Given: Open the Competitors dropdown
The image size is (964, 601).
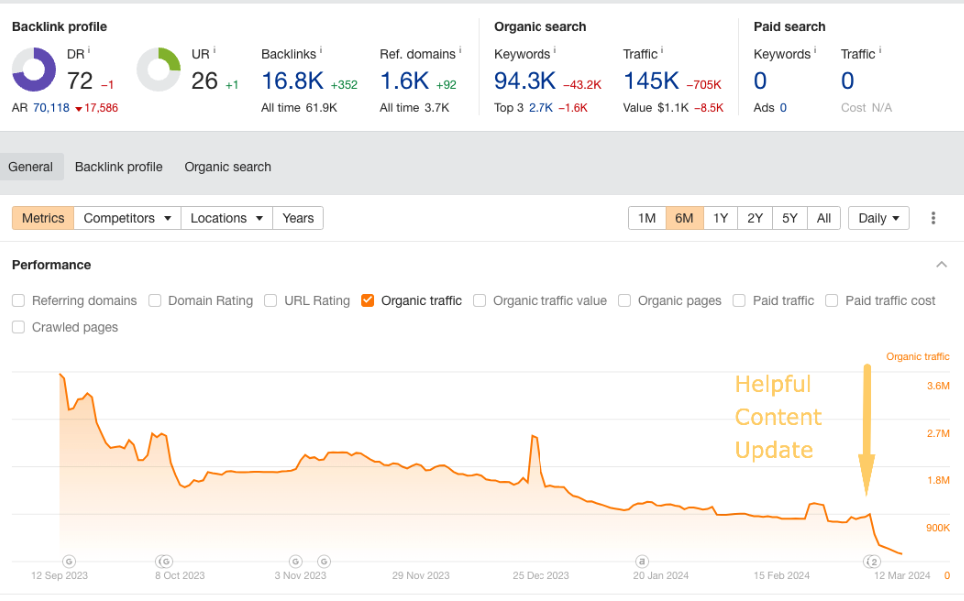Looking at the screenshot, I should click(126, 217).
